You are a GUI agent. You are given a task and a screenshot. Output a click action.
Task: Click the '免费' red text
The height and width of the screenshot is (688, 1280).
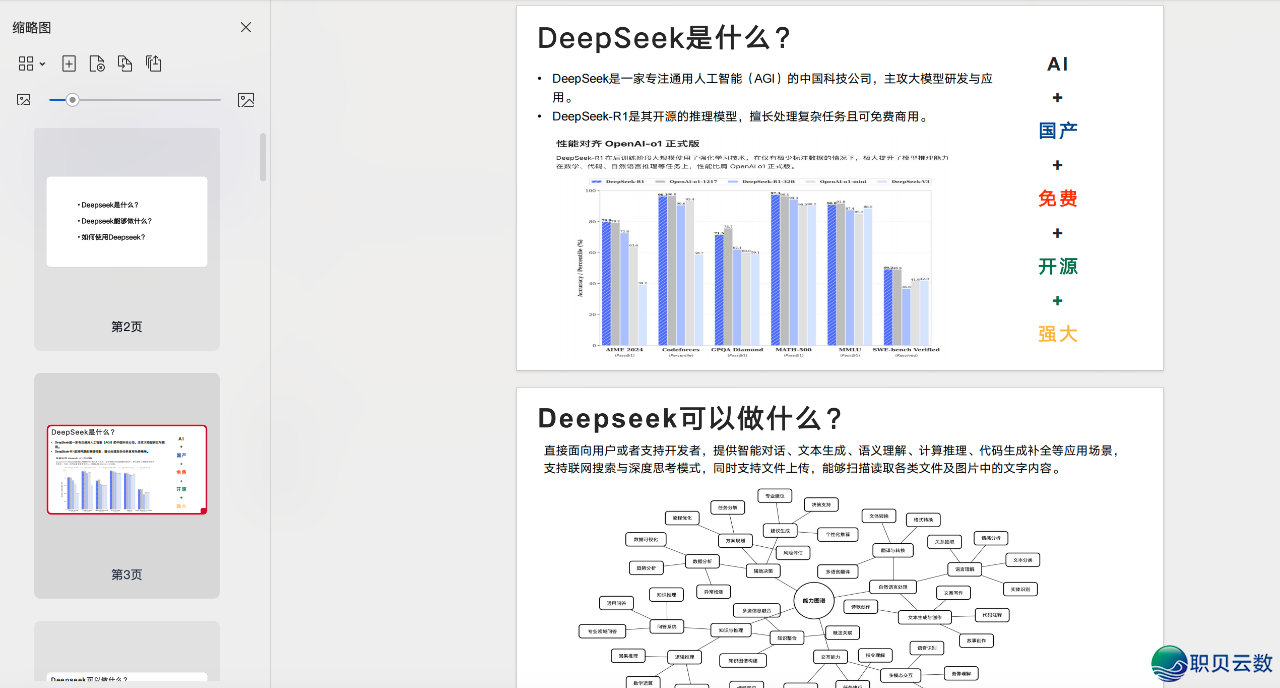click(x=1058, y=198)
